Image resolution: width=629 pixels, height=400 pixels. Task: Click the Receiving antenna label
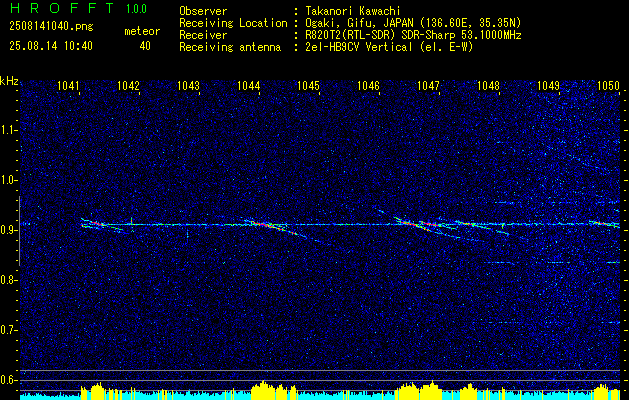230,47
